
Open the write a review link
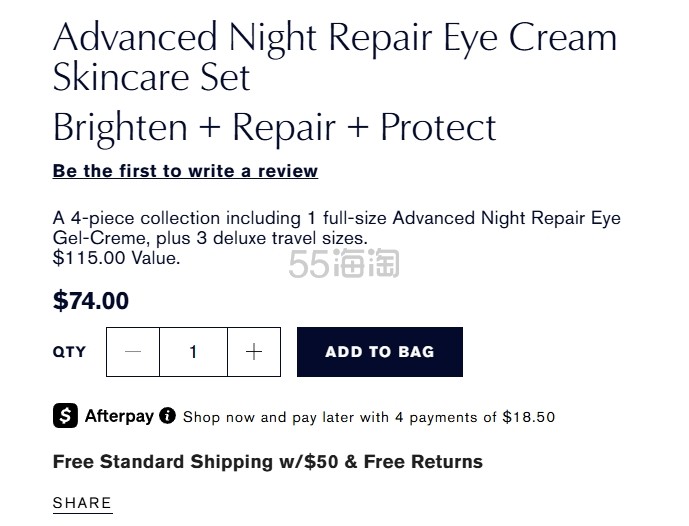click(185, 171)
